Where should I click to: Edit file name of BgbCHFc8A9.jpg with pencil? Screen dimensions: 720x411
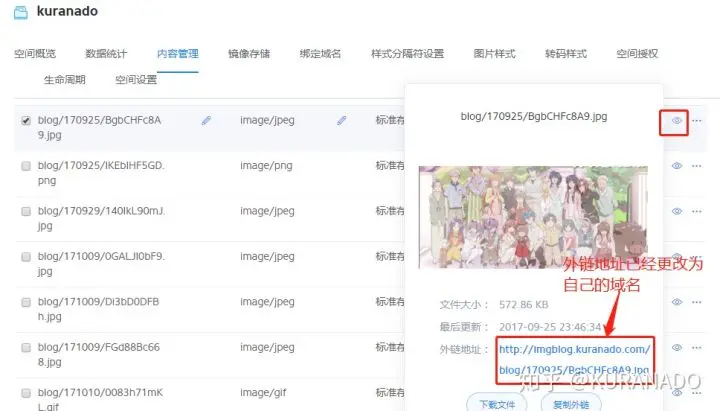pyautogui.click(x=206, y=120)
